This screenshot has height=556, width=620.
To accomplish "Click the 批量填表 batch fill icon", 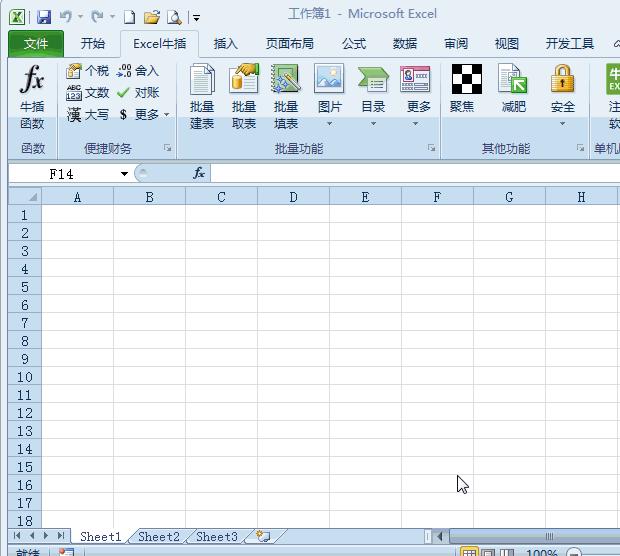I will click(286, 79).
